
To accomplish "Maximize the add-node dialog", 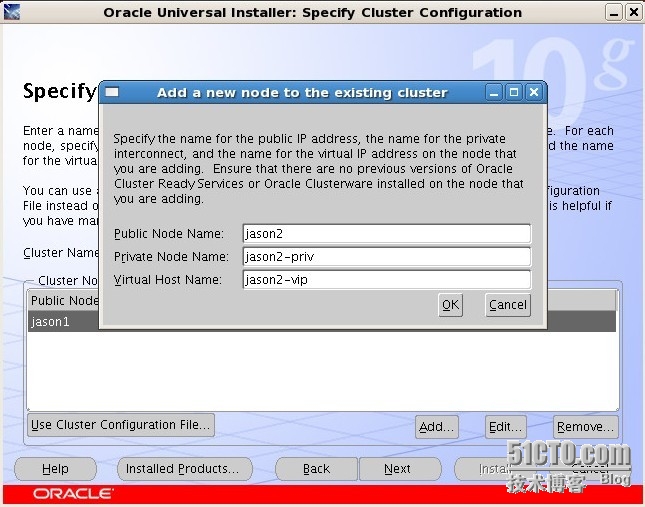I will click(514, 93).
